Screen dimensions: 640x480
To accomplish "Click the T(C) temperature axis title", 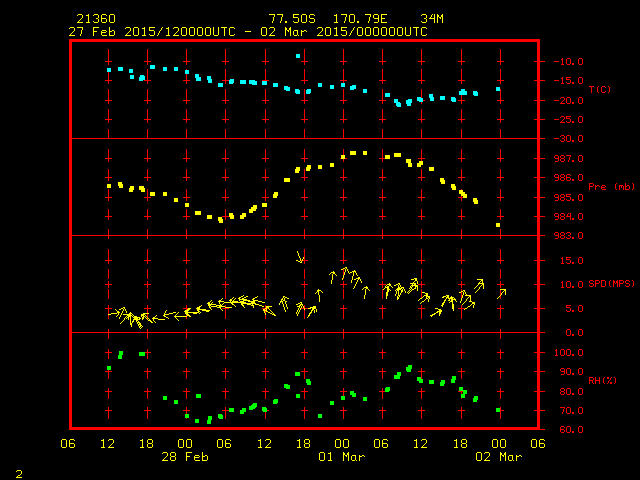I will [600, 89].
